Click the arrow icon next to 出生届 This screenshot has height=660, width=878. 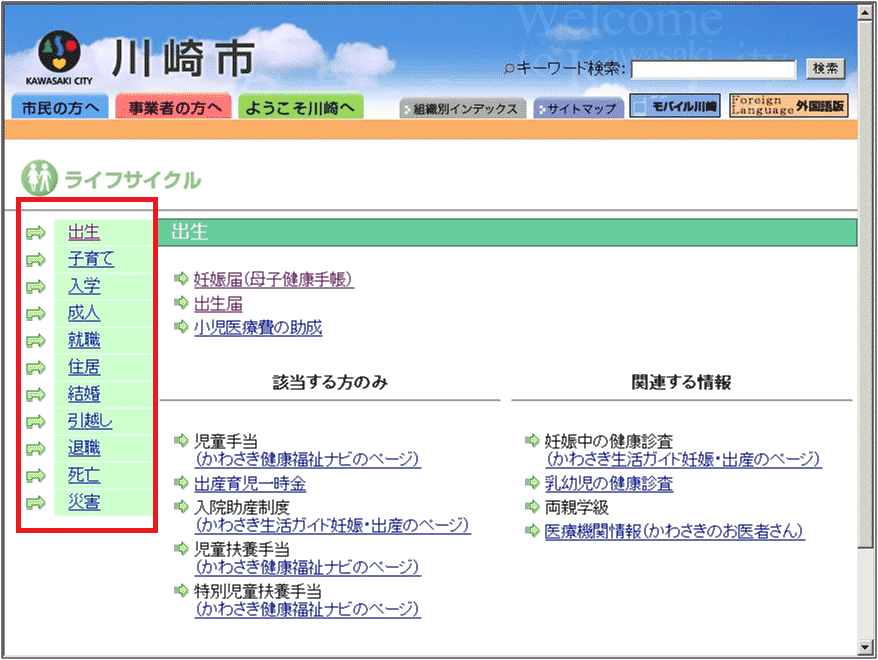coord(181,303)
